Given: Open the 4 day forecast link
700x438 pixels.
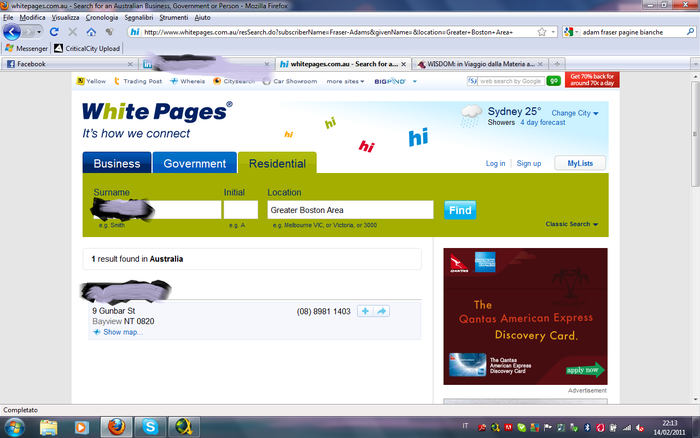Looking at the screenshot, I should (x=542, y=122).
